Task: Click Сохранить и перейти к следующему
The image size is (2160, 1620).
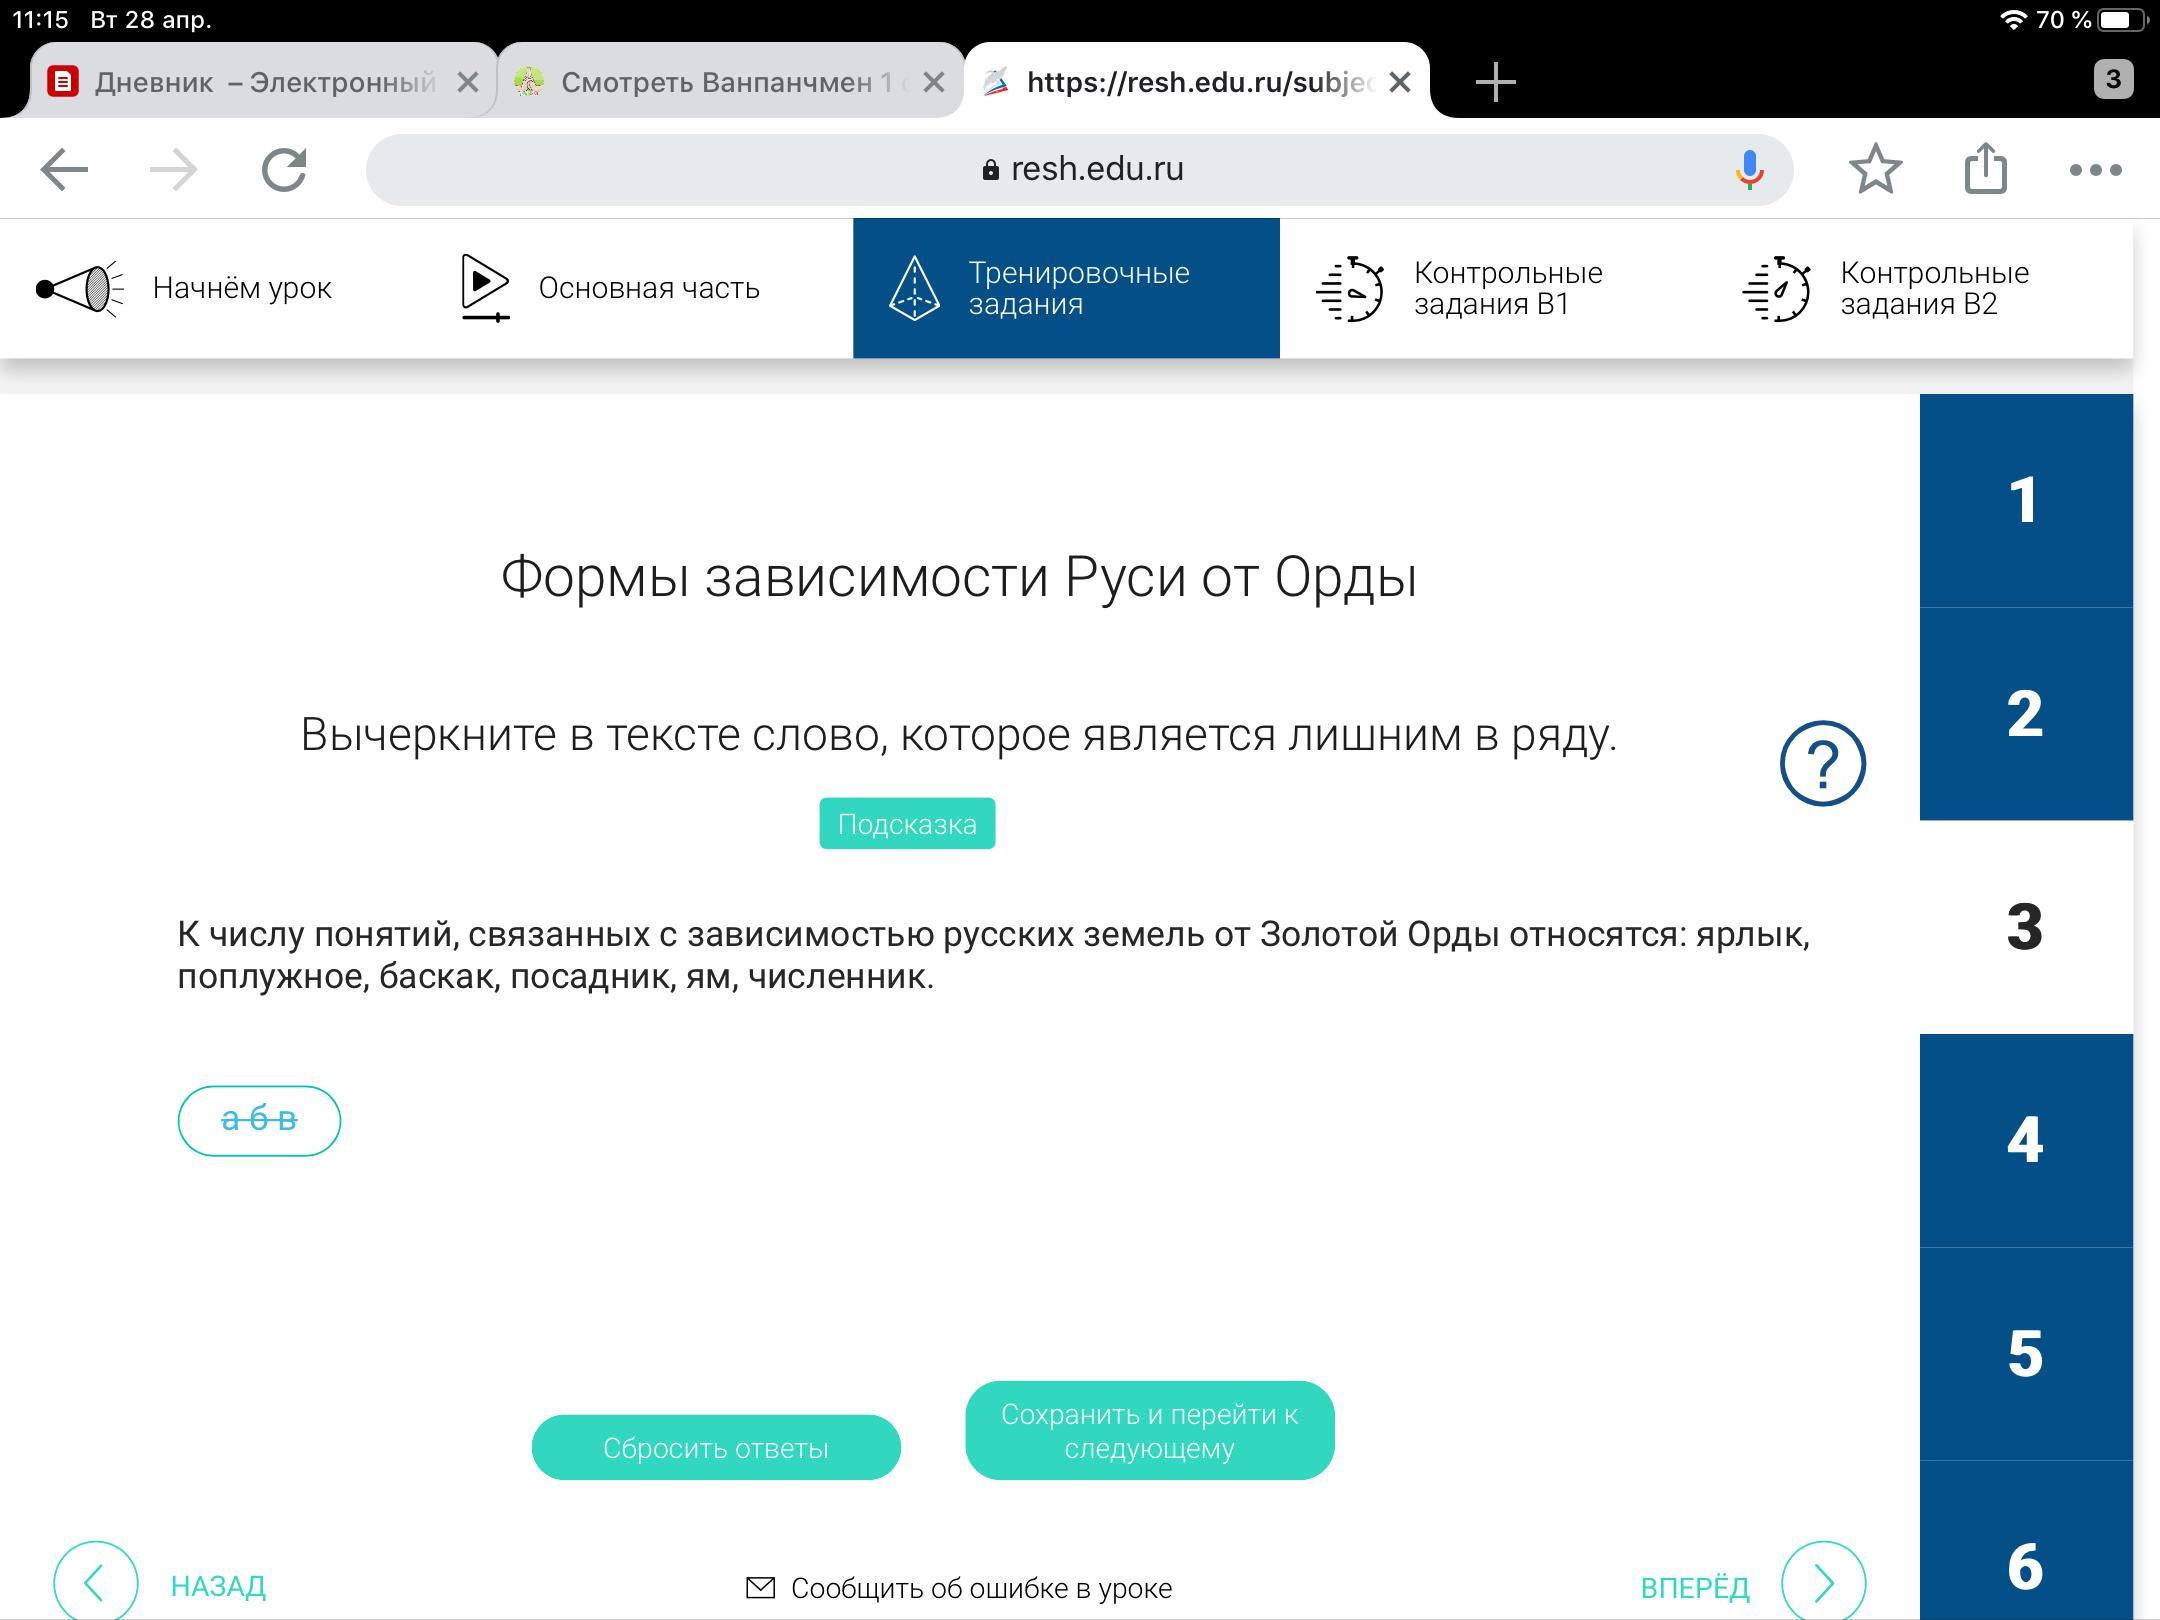Action: click(x=1149, y=1431)
